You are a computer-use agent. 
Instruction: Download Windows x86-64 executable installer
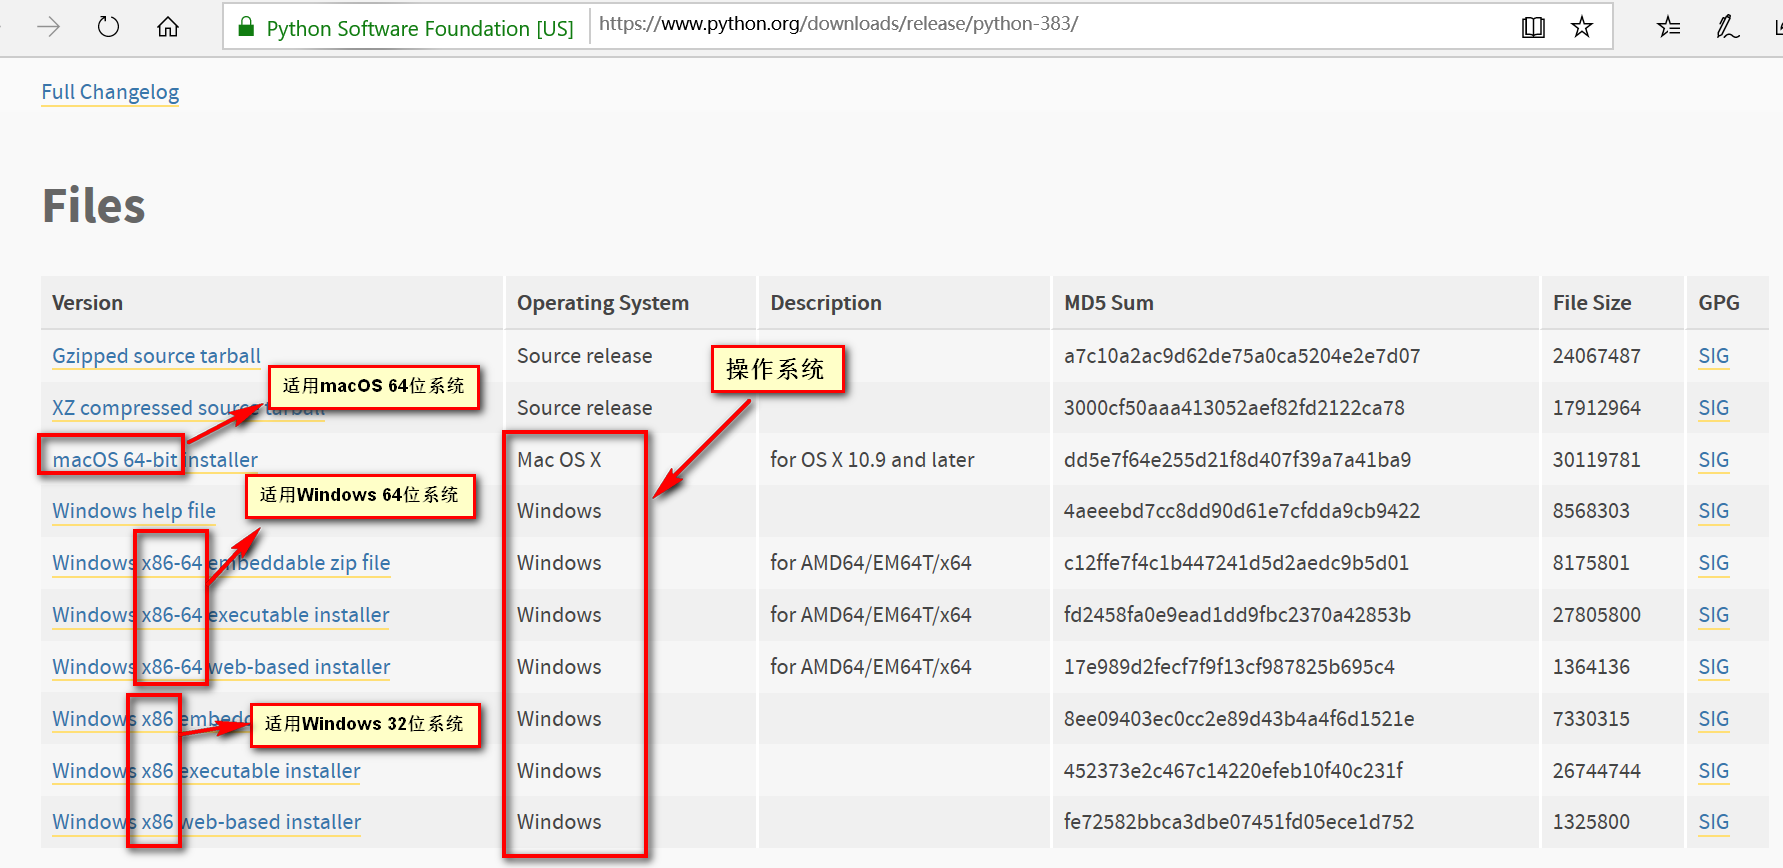click(221, 615)
